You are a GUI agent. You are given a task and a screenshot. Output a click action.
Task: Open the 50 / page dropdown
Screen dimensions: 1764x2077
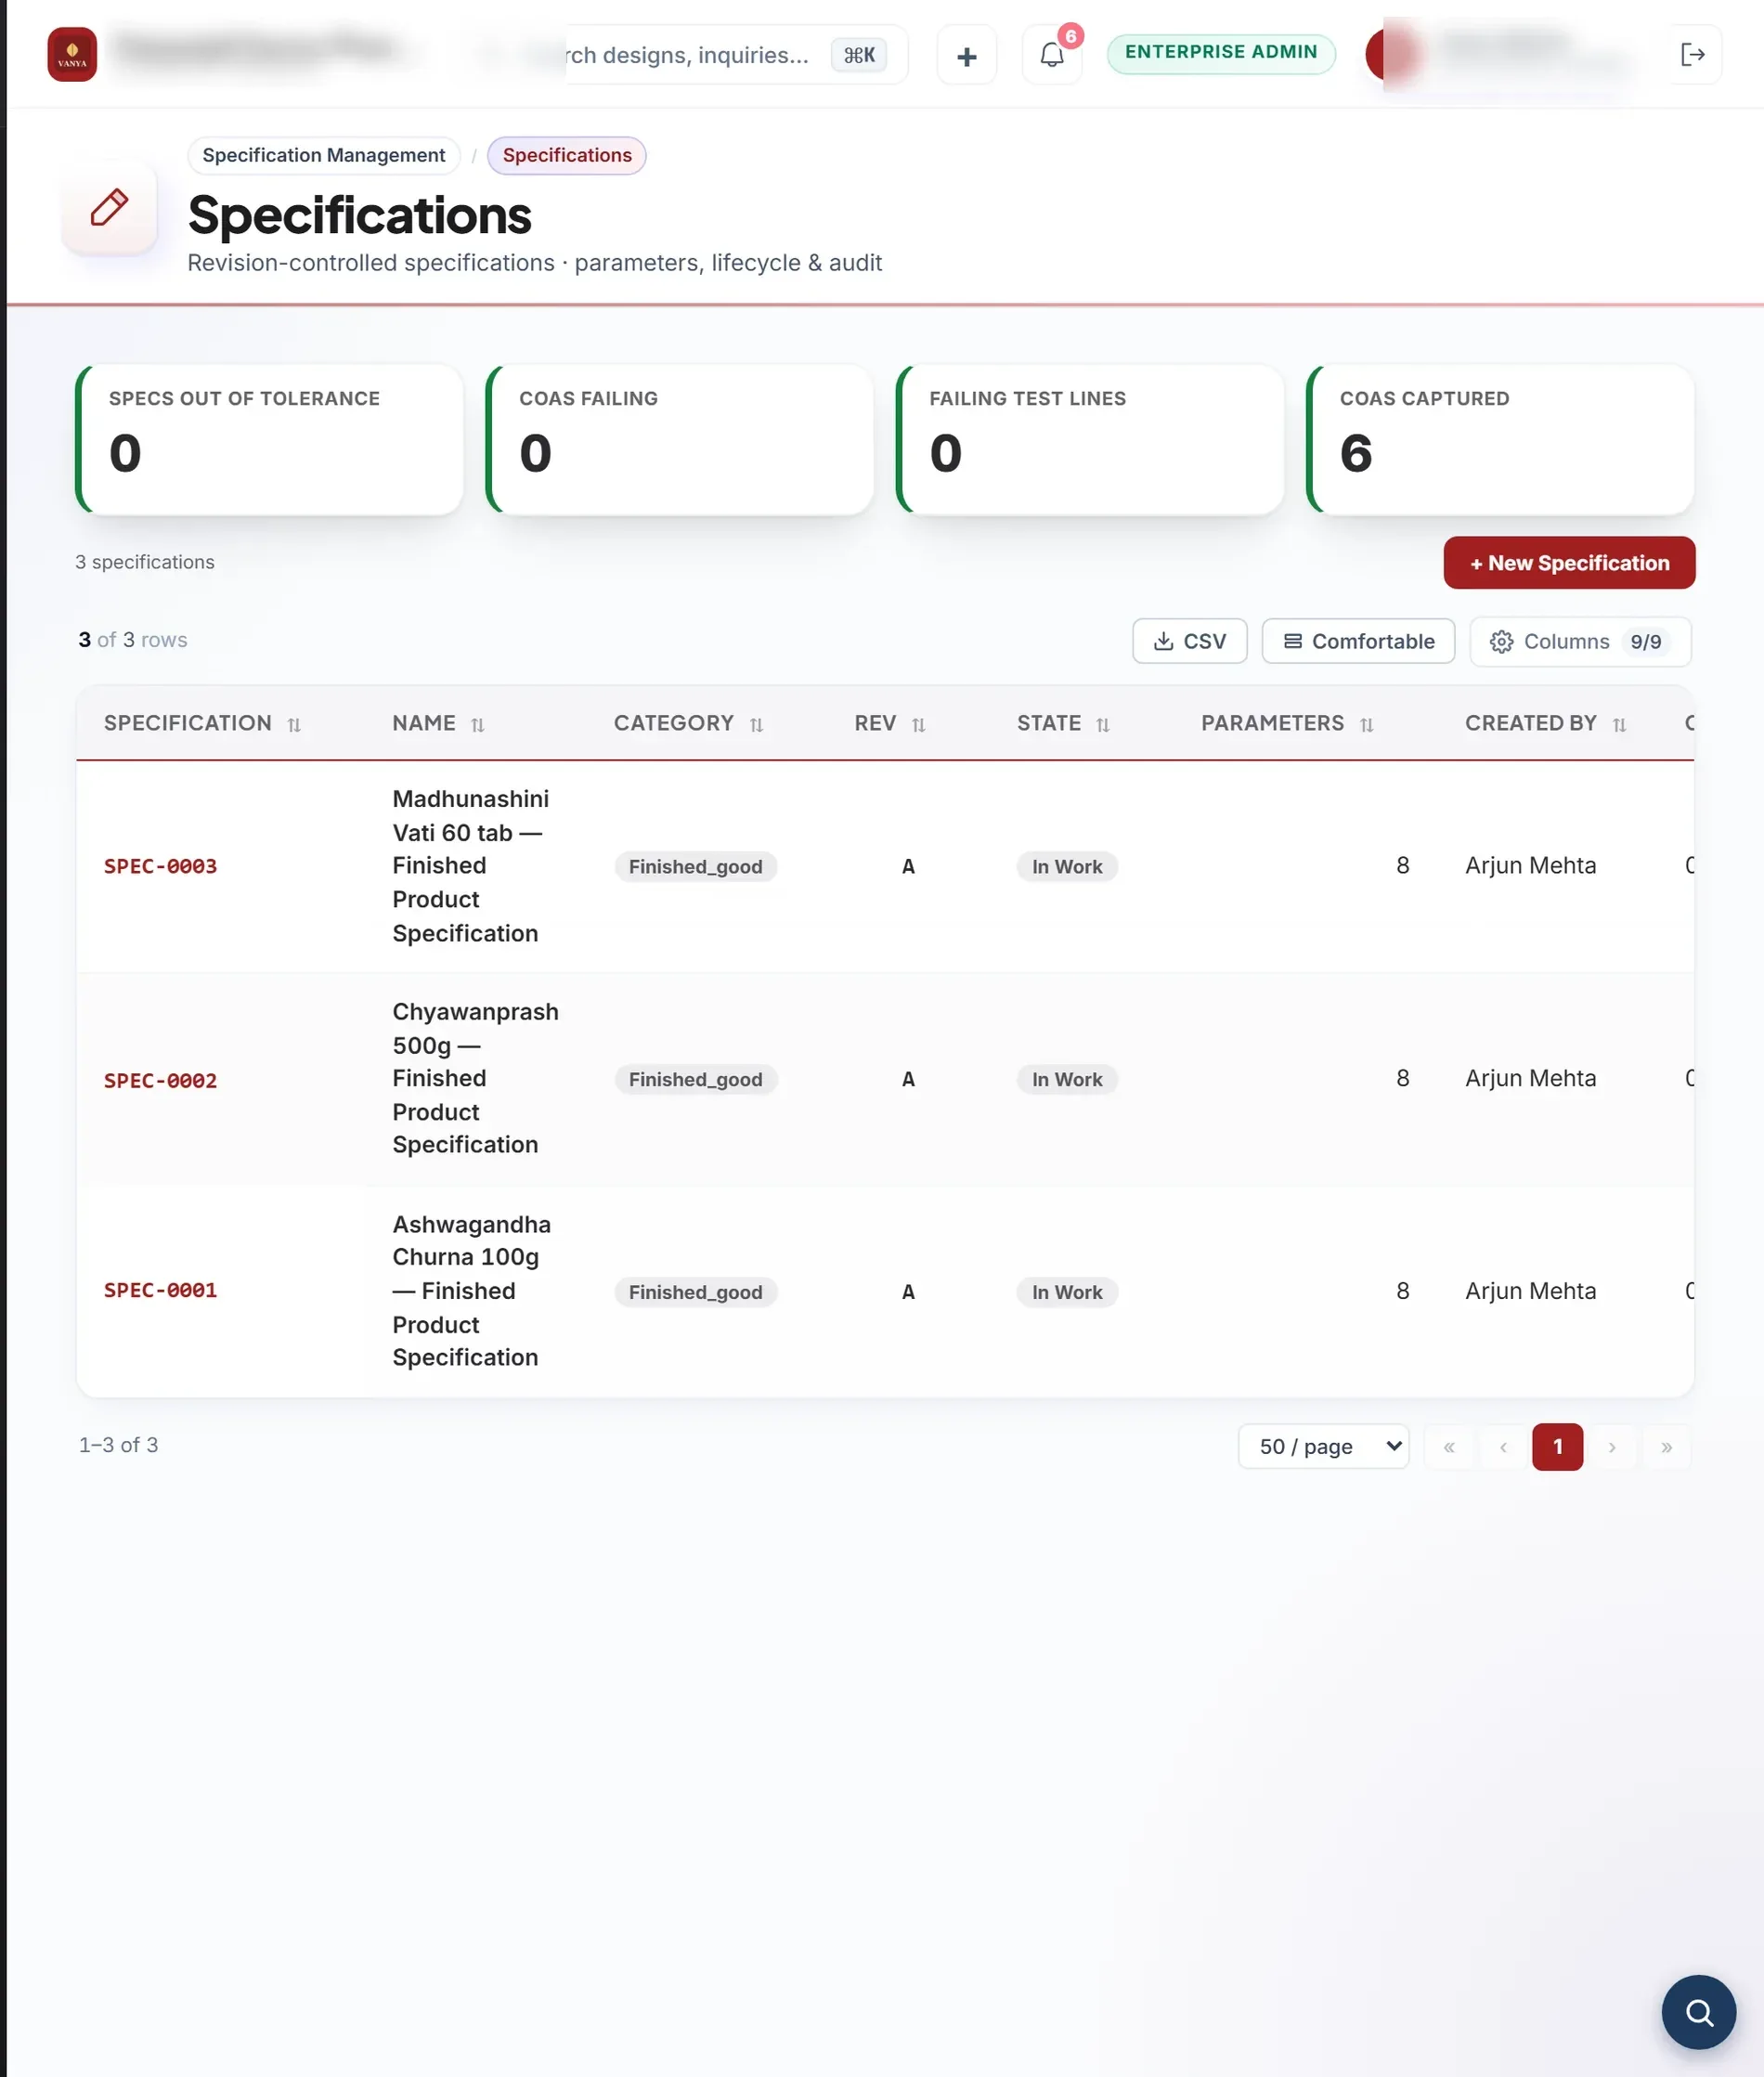pyautogui.click(x=1323, y=1446)
